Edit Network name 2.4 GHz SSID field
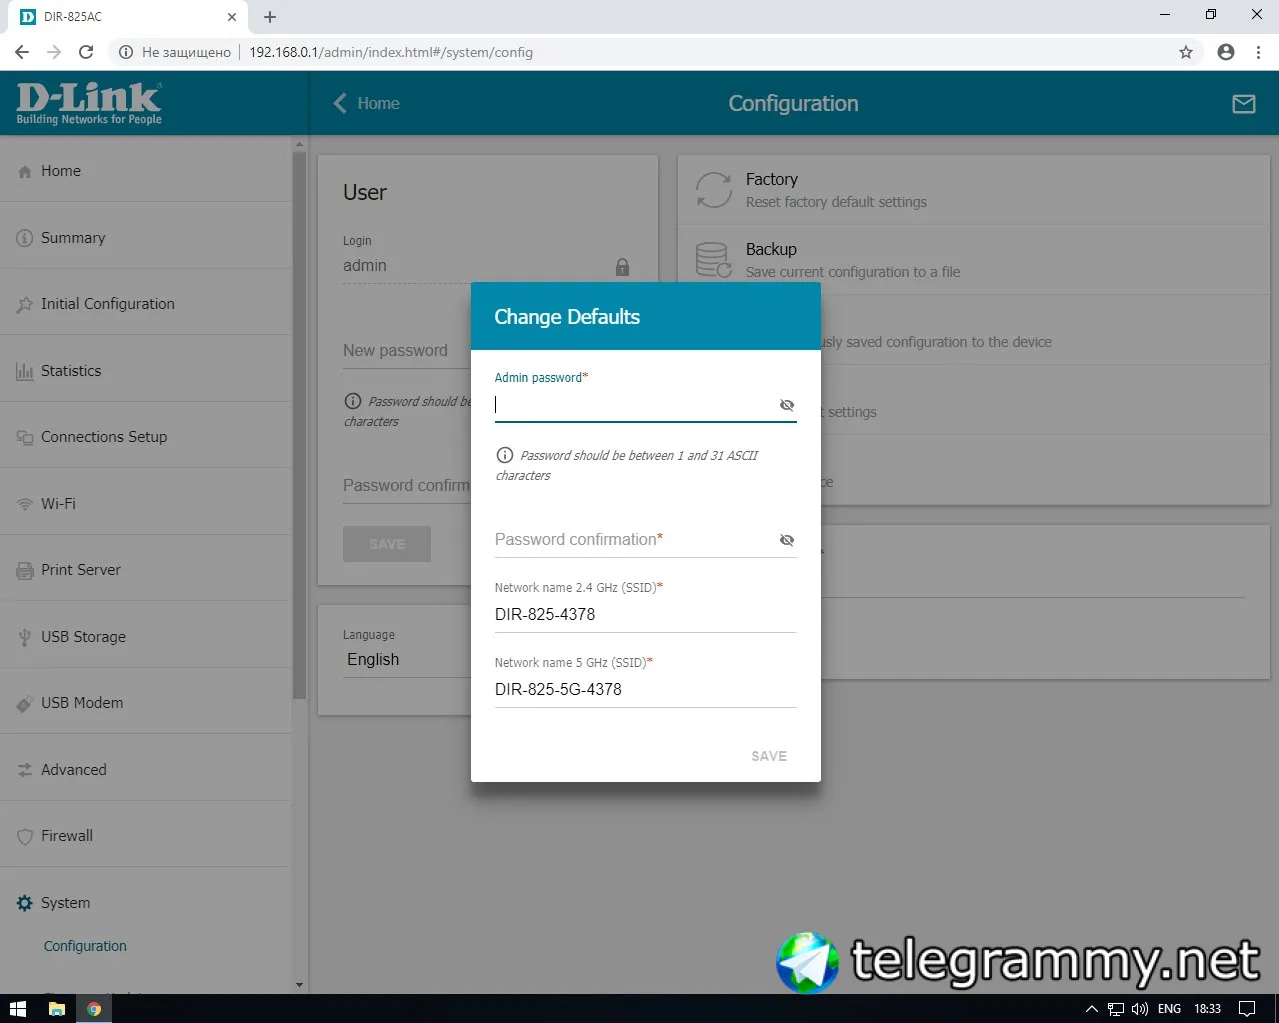1279x1023 pixels. (645, 614)
